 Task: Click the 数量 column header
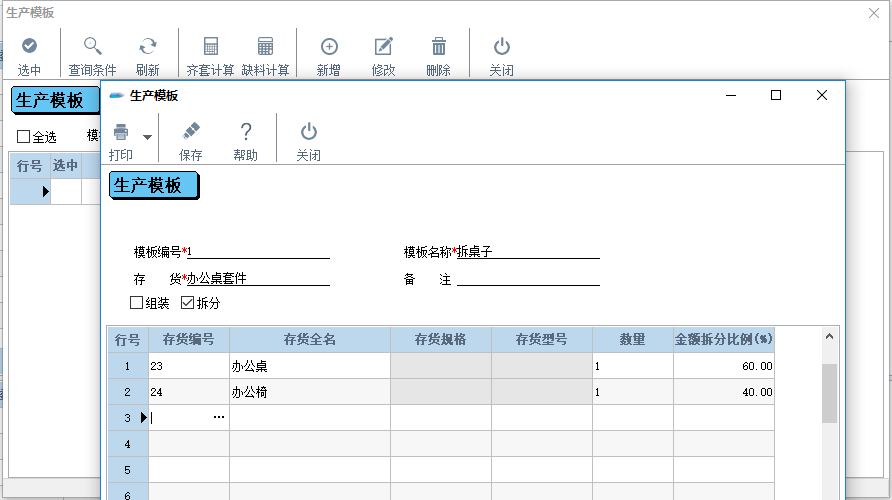click(633, 340)
